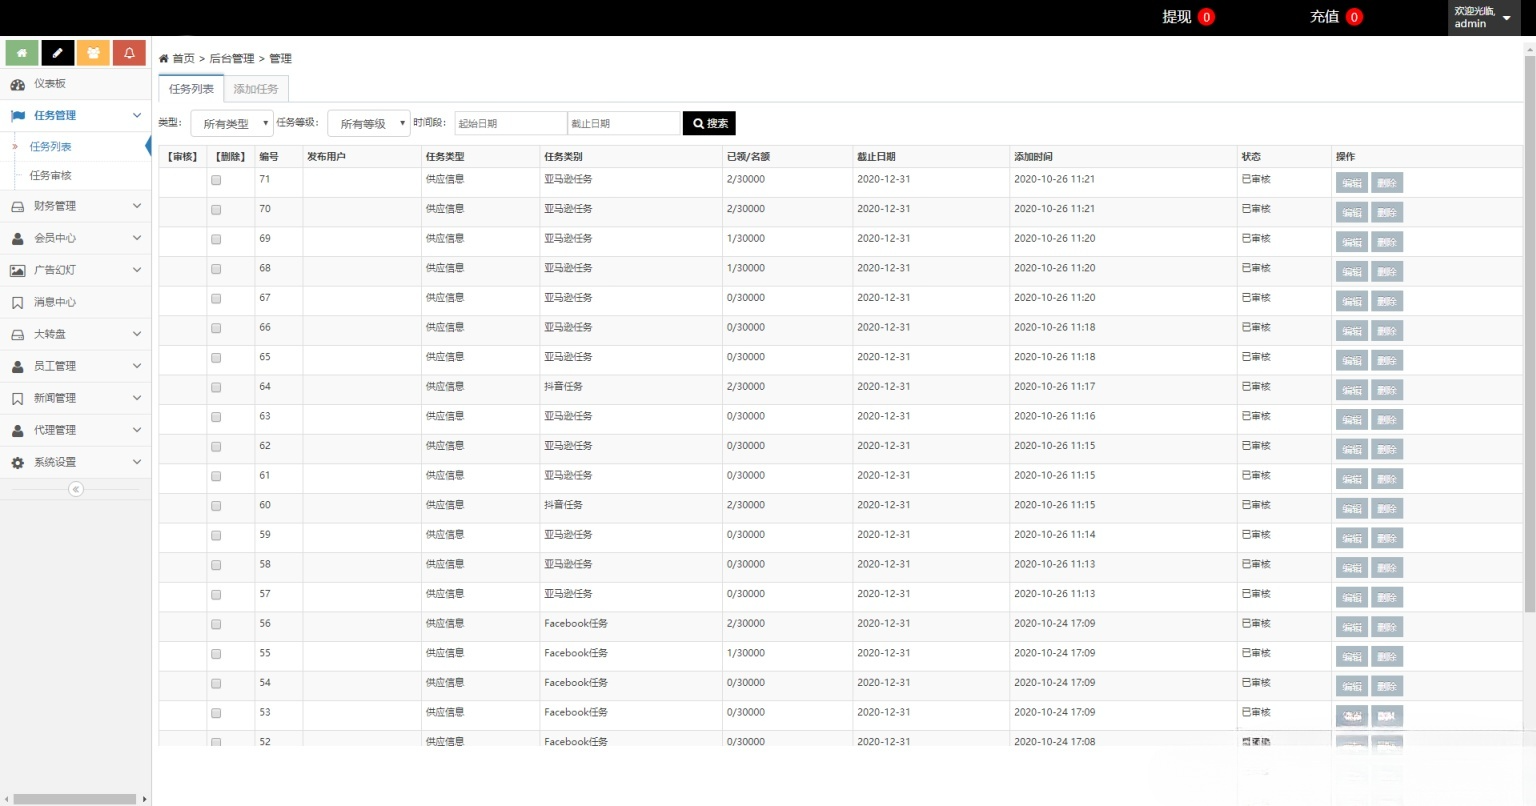1536x806 pixels.
Task: Click the green home shortcut icon
Action: coord(22,53)
